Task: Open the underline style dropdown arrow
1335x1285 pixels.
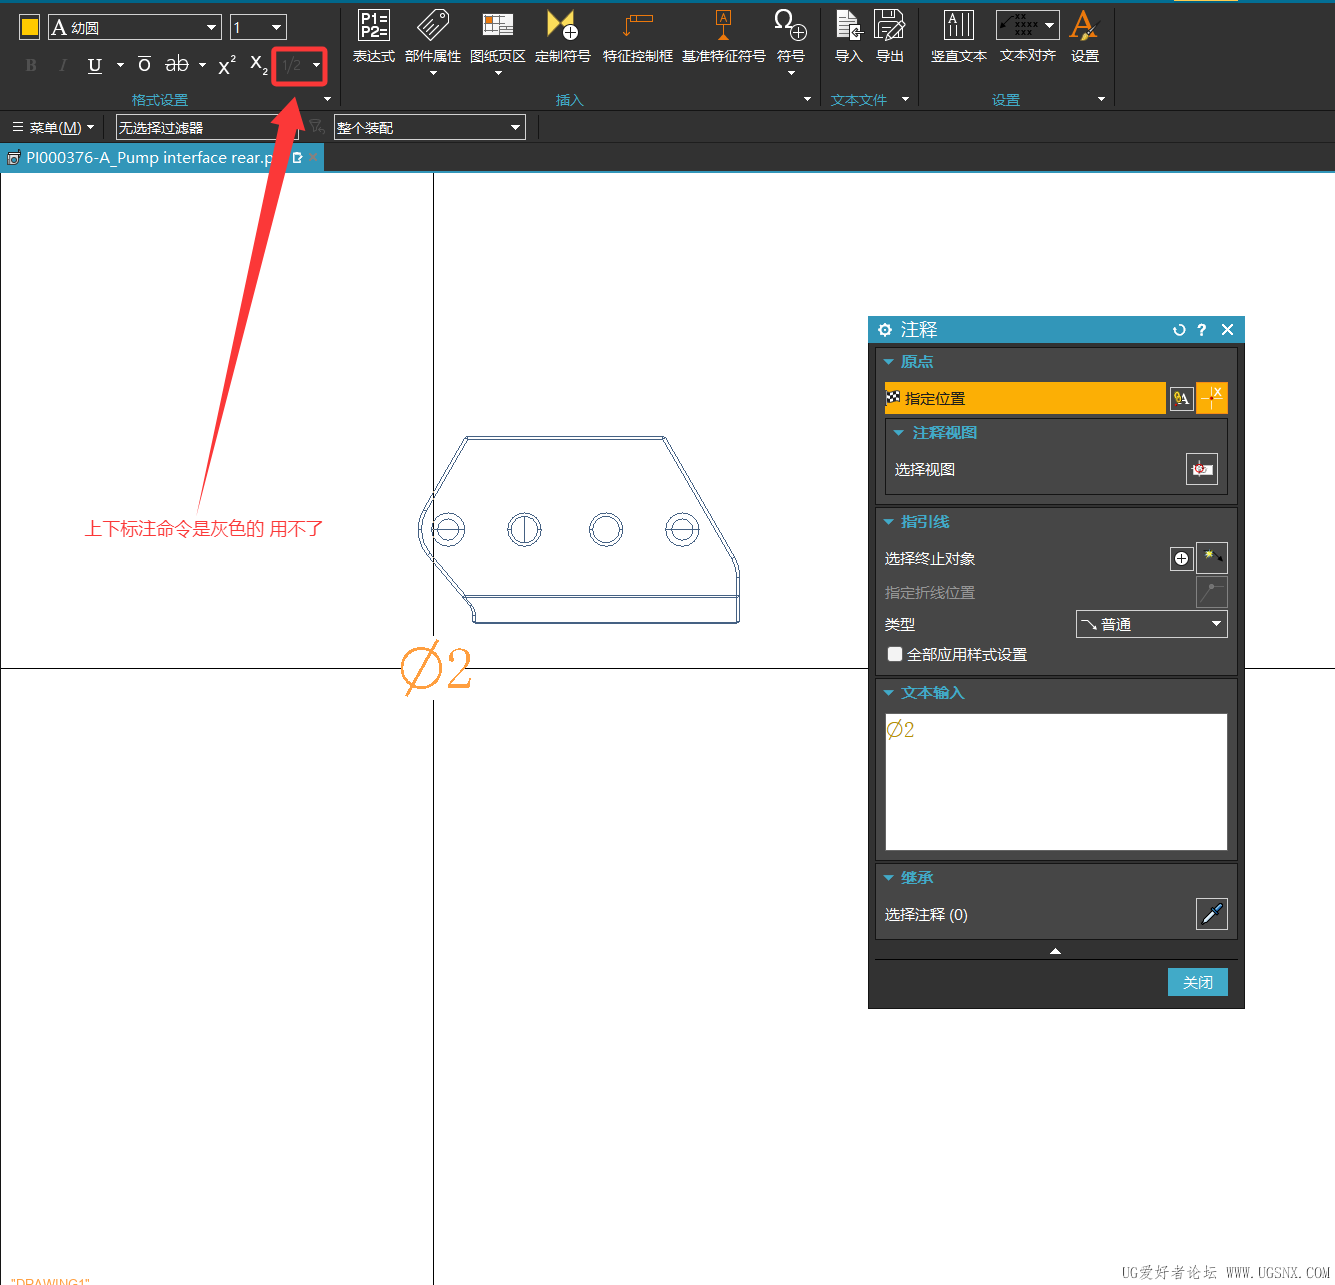Action: point(120,65)
